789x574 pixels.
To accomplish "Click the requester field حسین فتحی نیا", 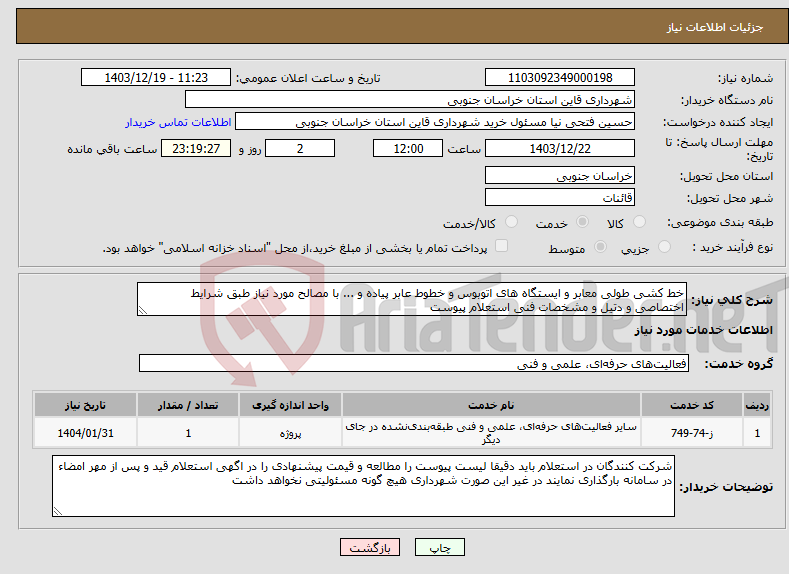I will [x=435, y=122].
